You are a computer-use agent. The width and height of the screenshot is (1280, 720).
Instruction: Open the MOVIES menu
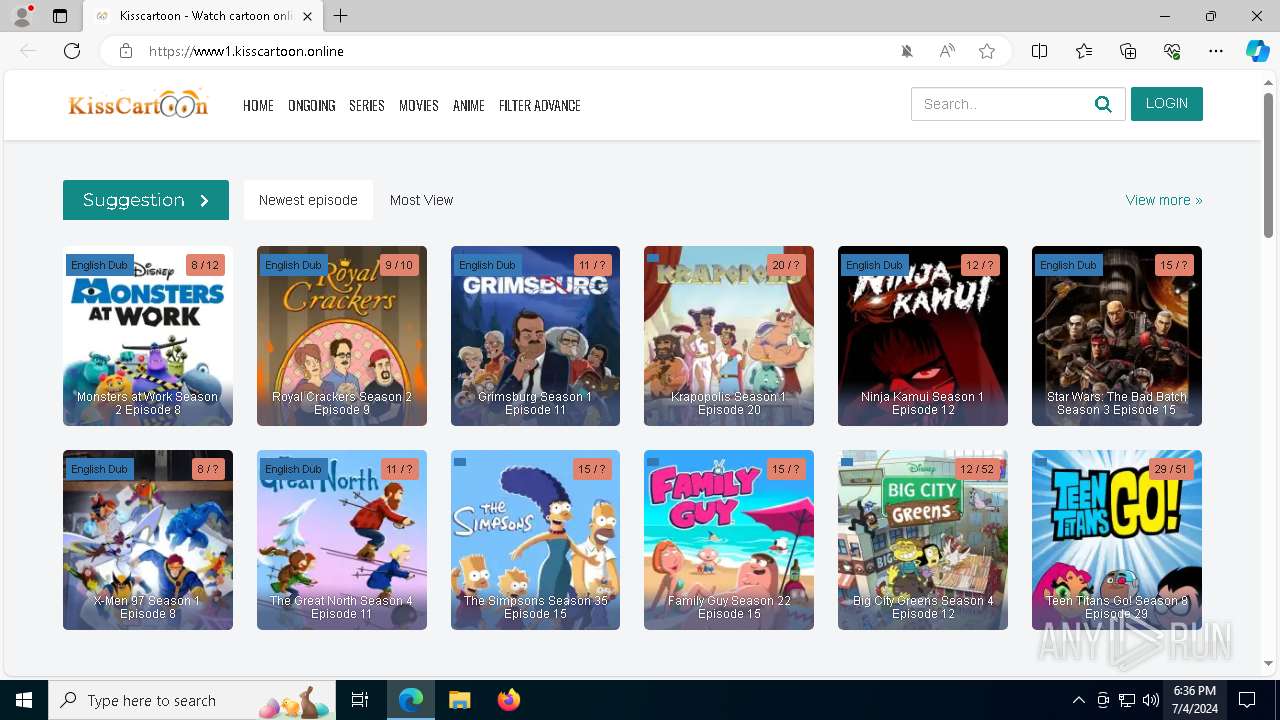[419, 105]
